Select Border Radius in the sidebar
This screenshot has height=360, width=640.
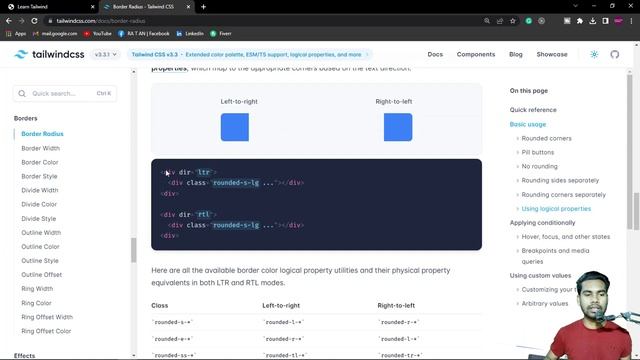pyautogui.click(x=42, y=134)
